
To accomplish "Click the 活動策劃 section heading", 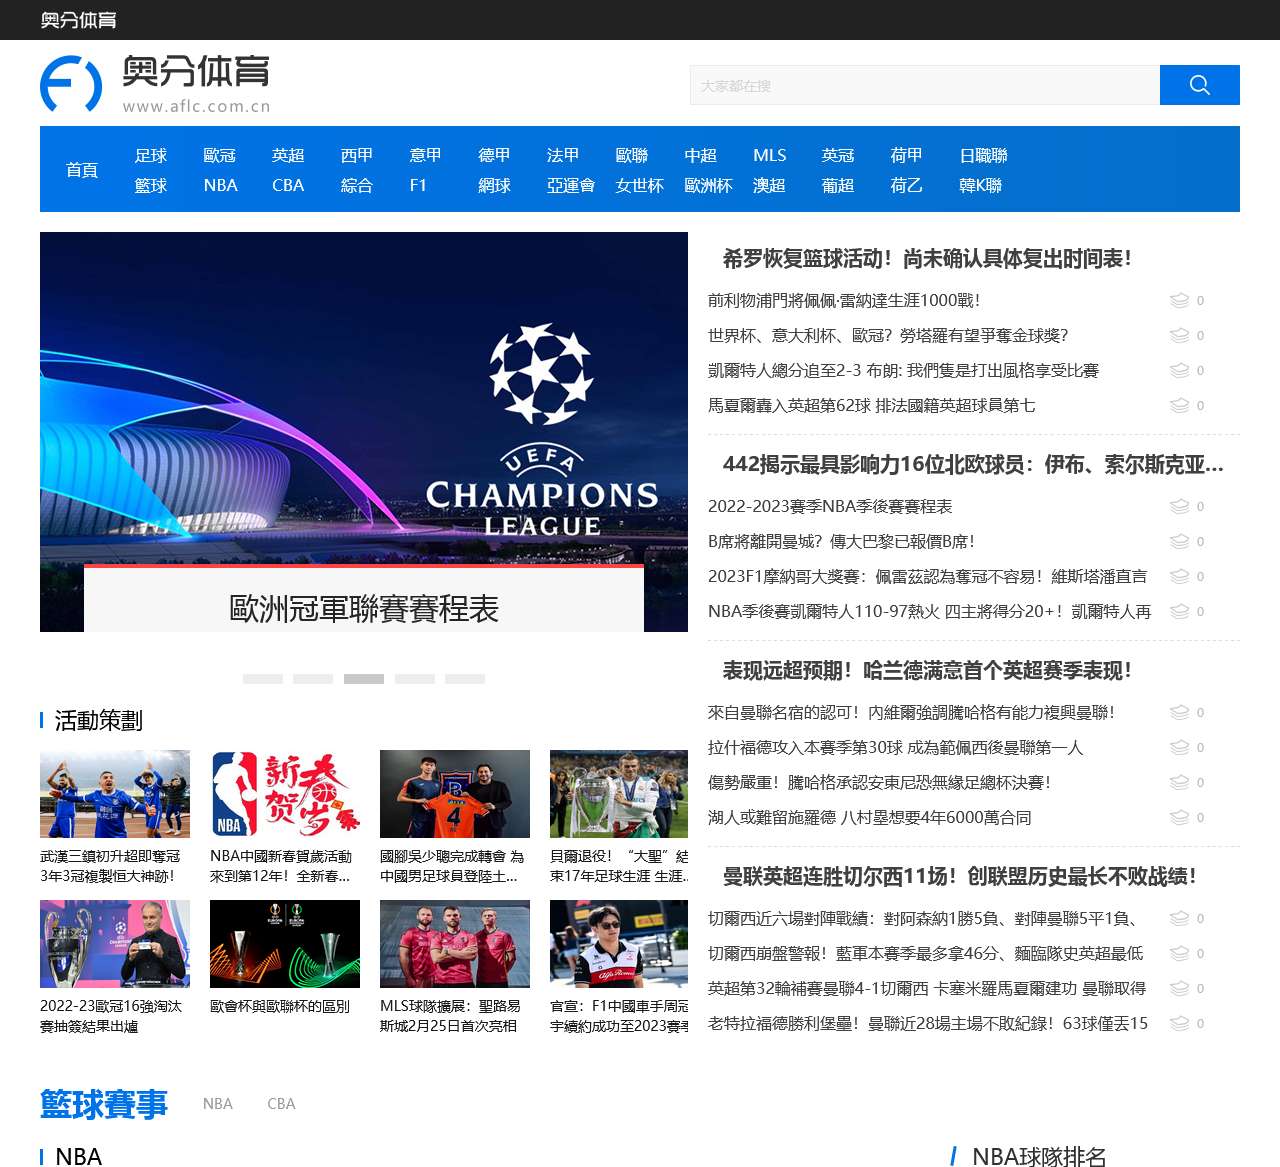I will tap(98, 720).
